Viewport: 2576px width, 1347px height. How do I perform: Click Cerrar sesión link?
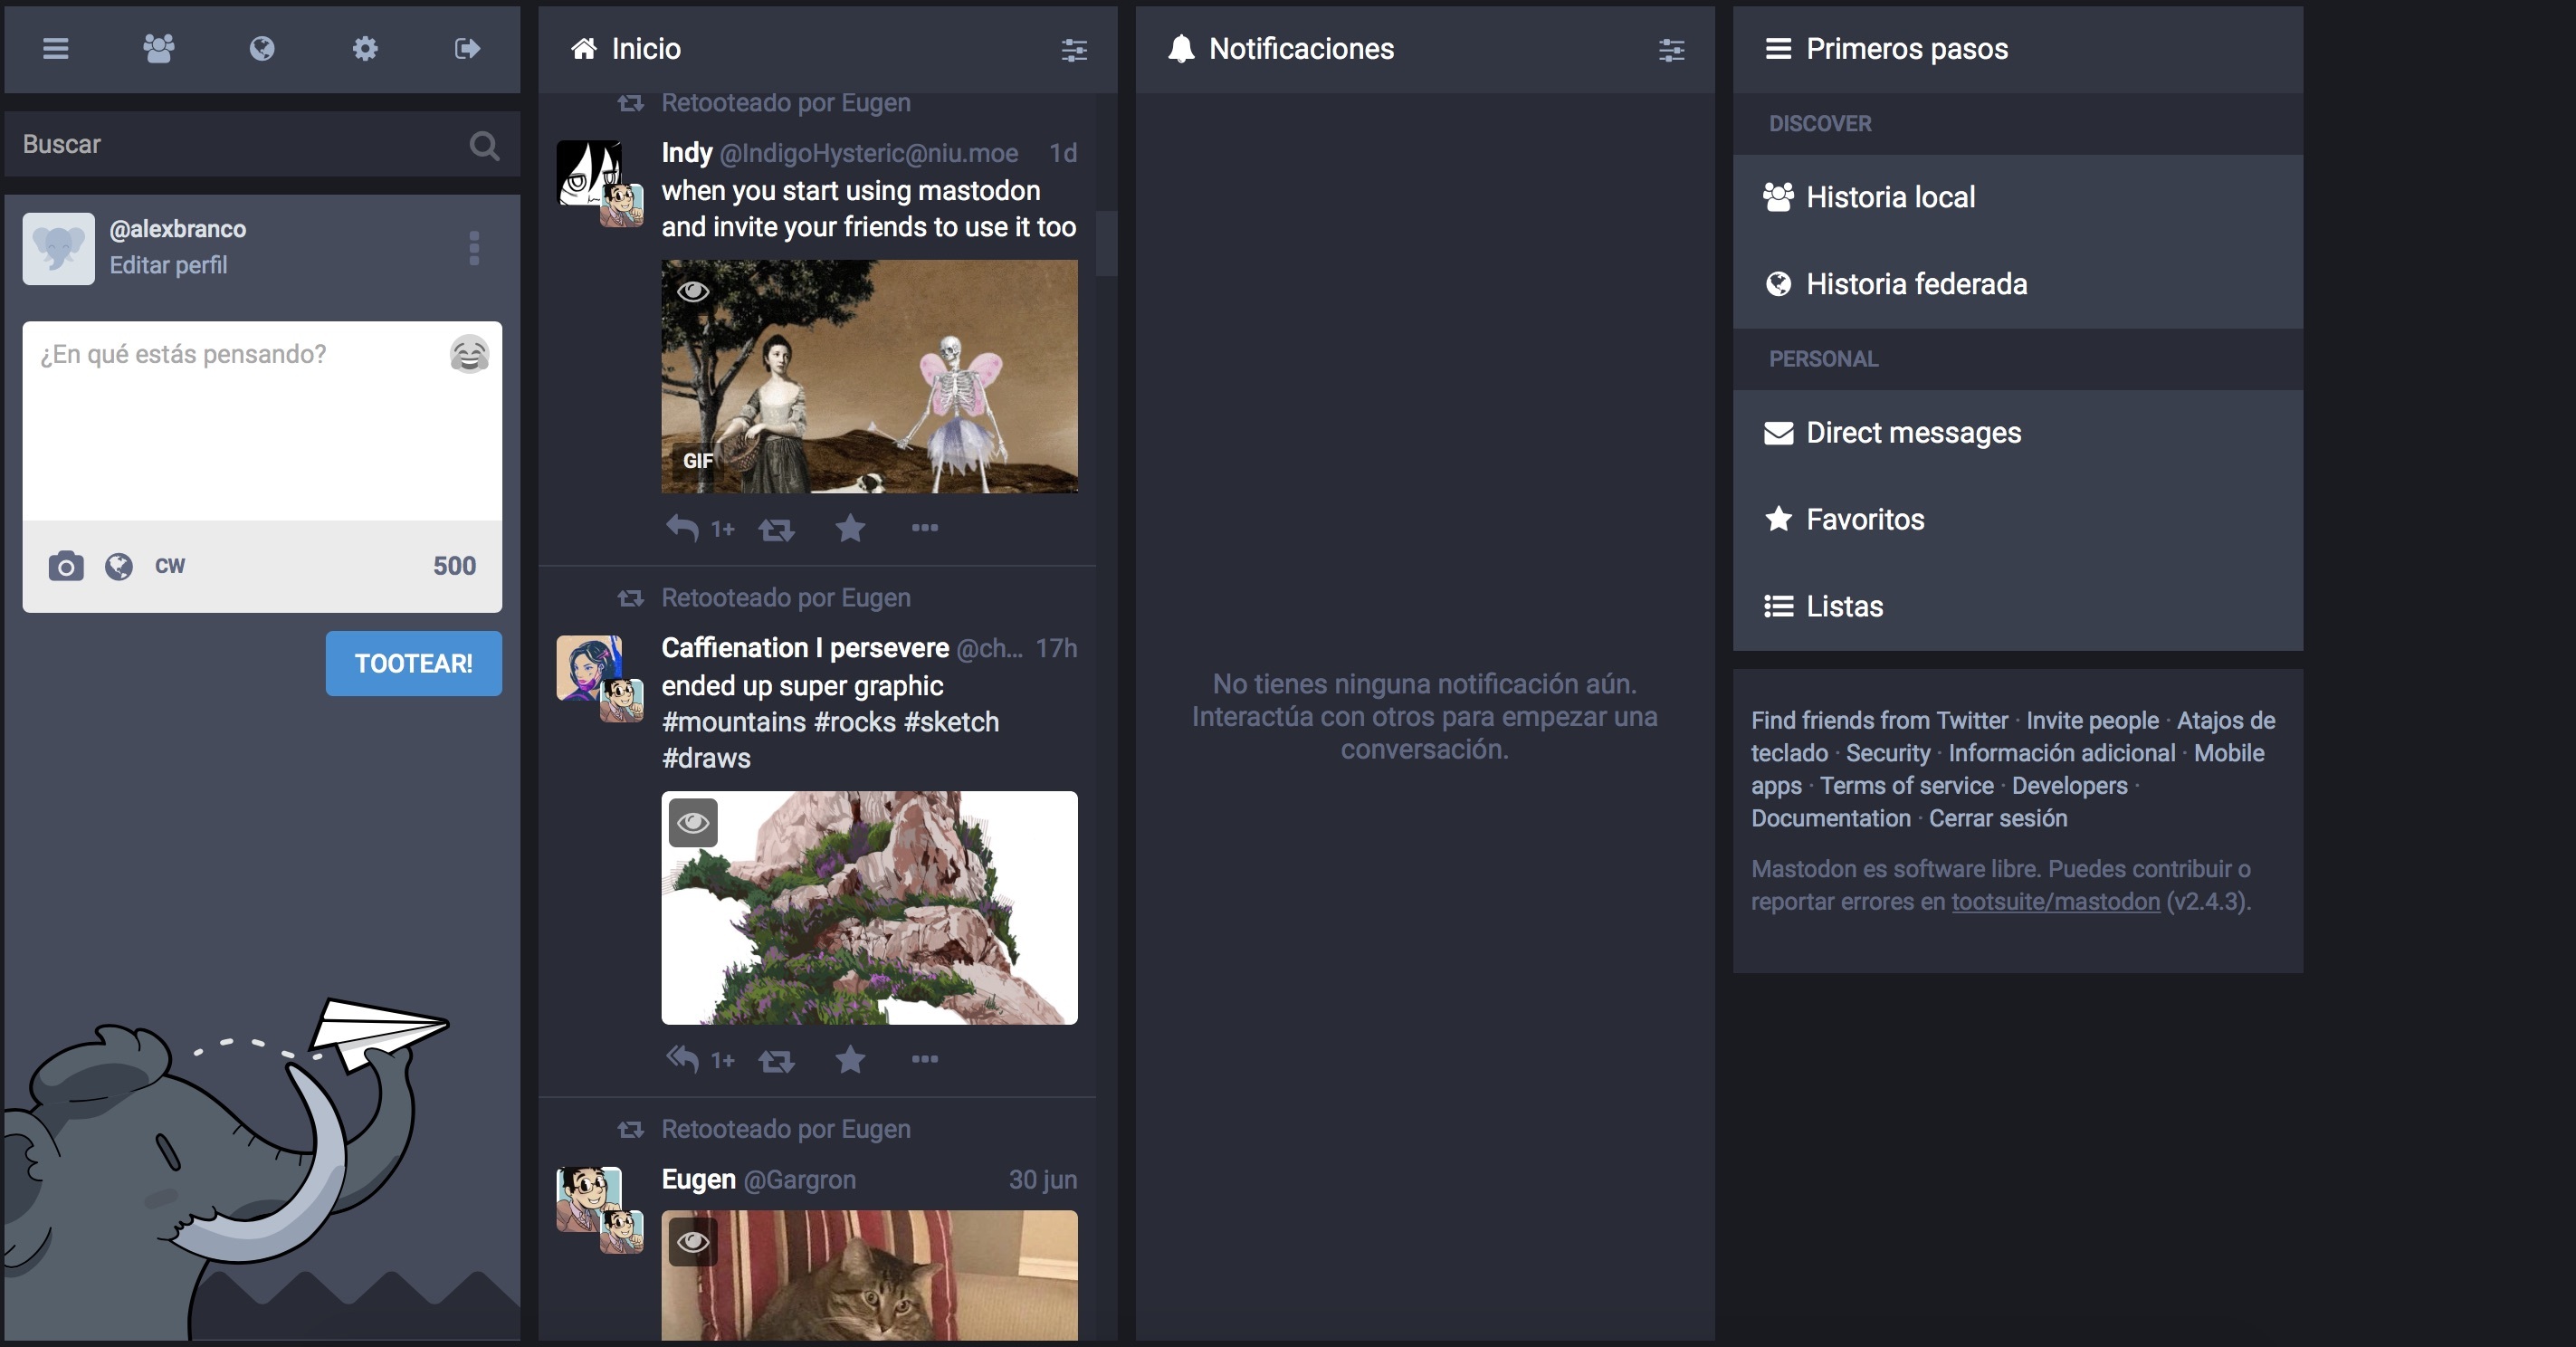pos(1997,818)
